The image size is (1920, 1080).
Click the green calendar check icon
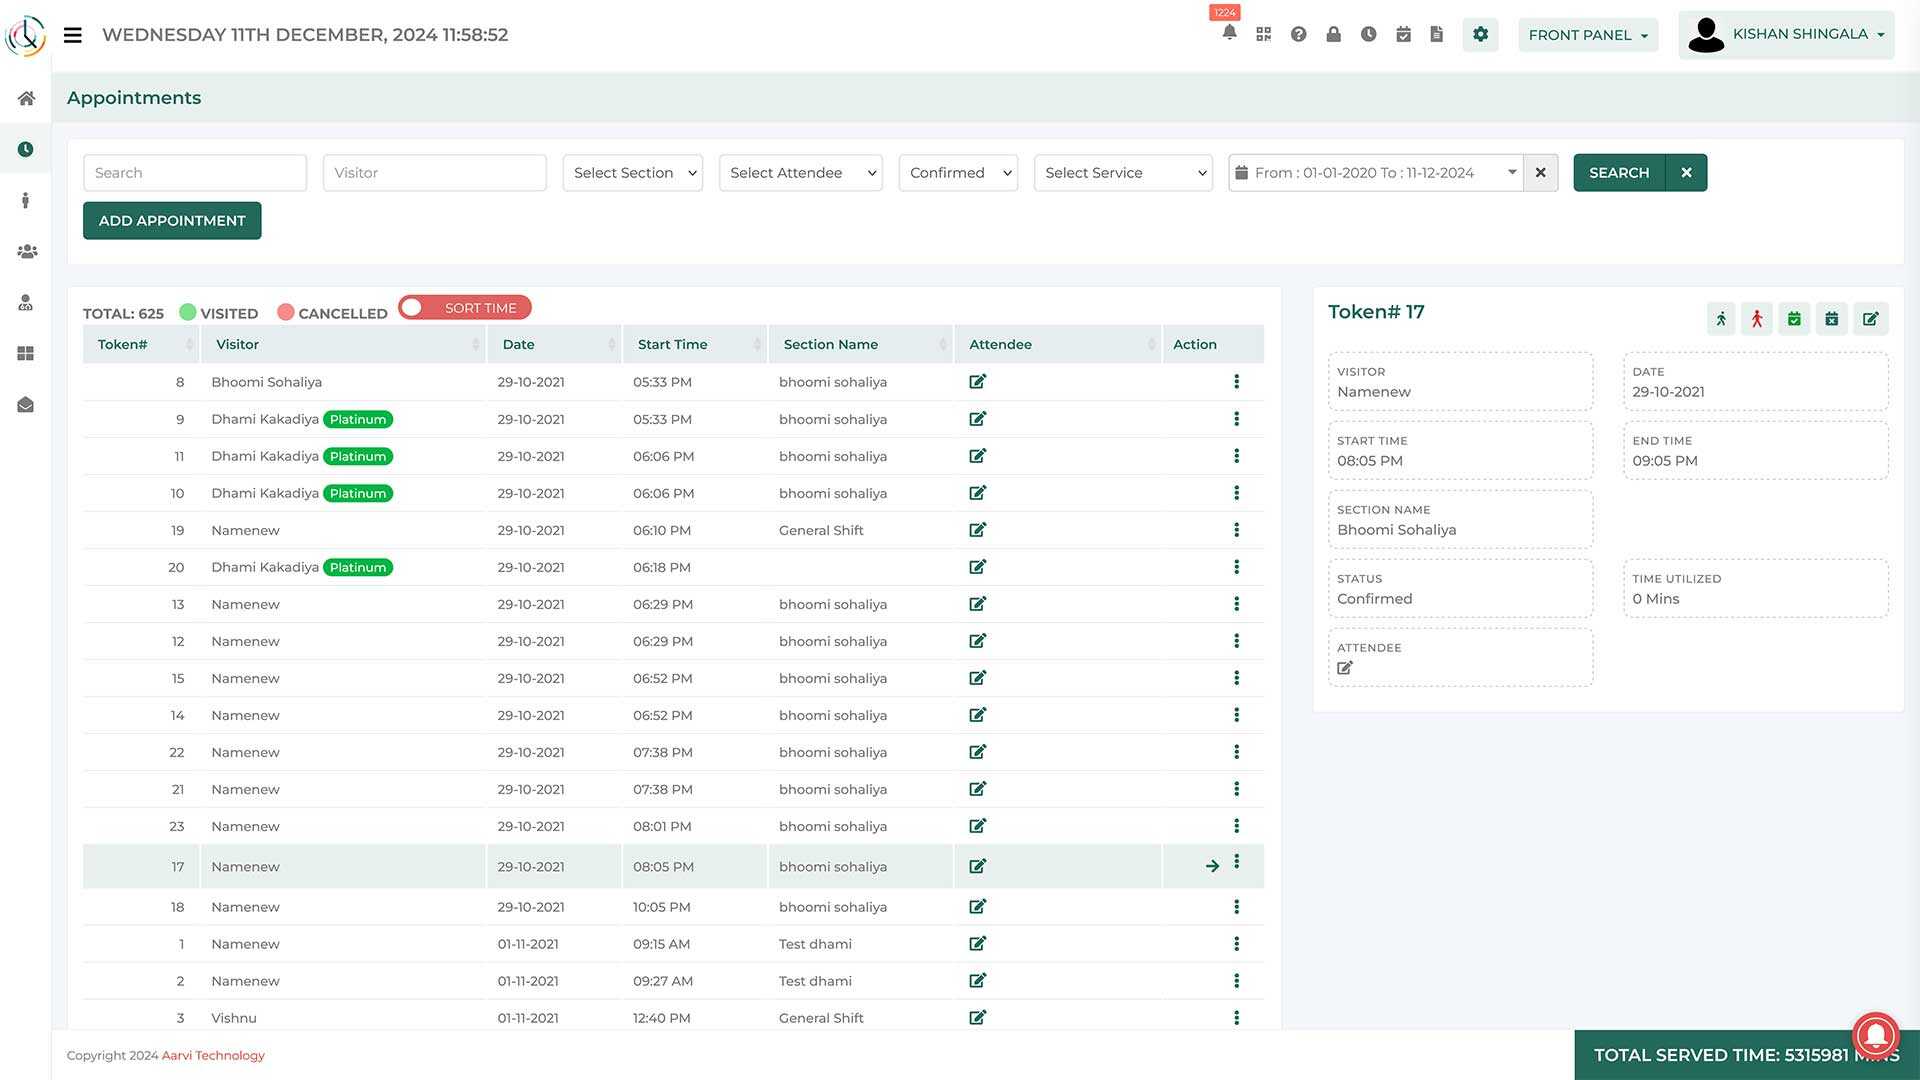pyautogui.click(x=1794, y=319)
